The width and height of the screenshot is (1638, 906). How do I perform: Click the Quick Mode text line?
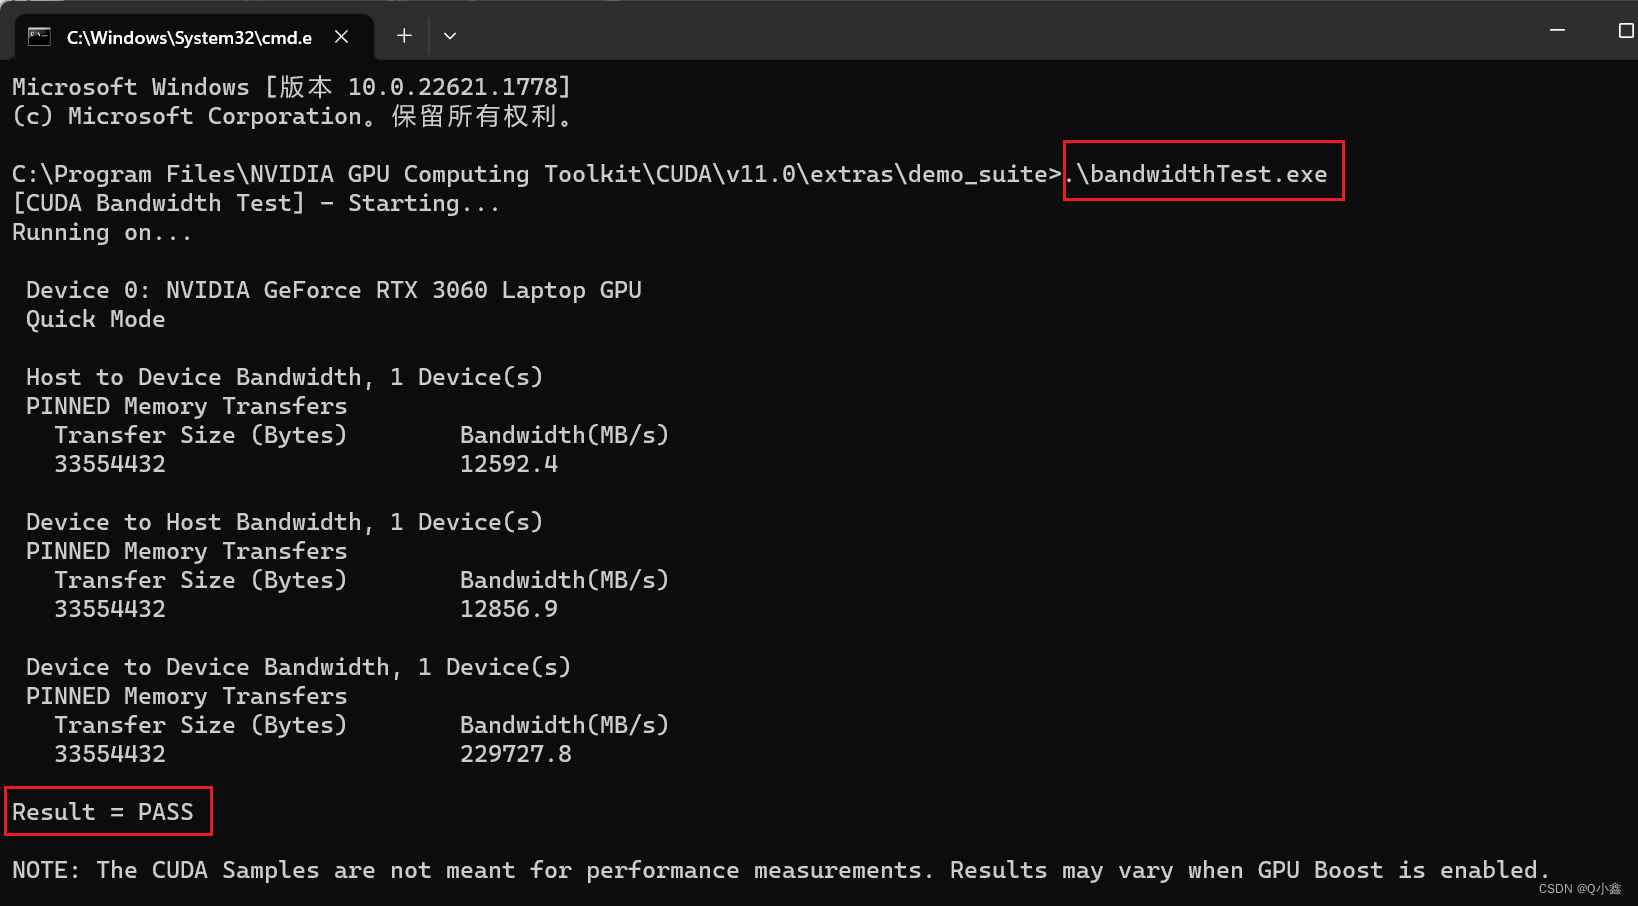pos(95,319)
